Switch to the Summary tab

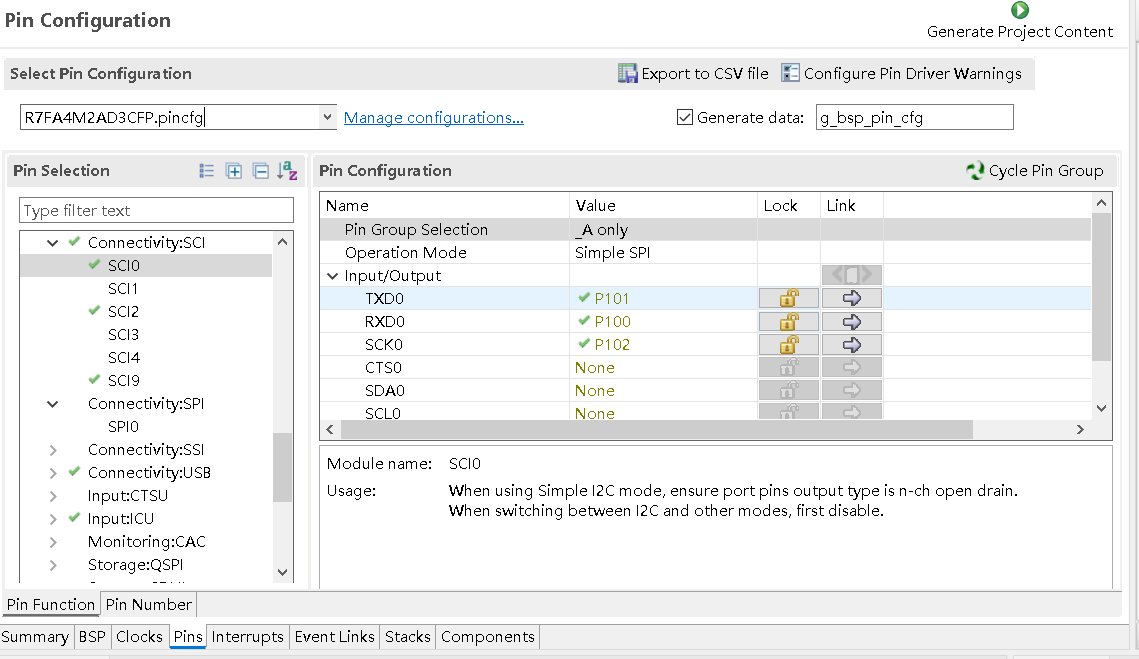pos(35,636)
